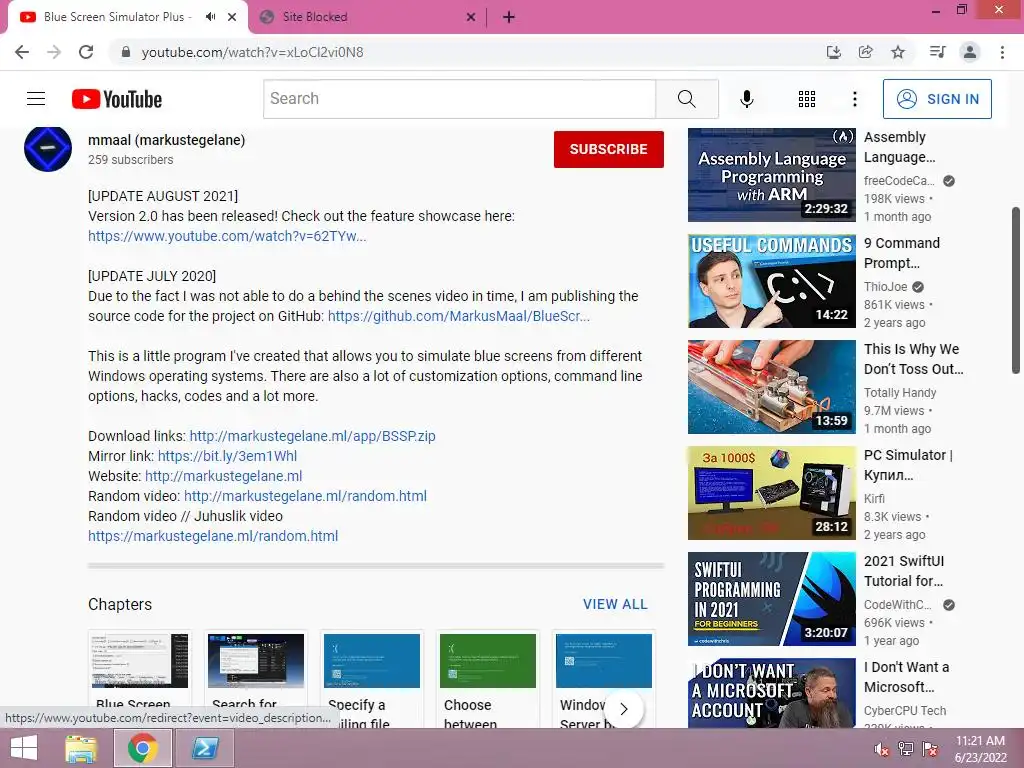Select the Blue Screen chapter thumbnail
Viewport: 1024px width, 768px height.
[139, 660]
